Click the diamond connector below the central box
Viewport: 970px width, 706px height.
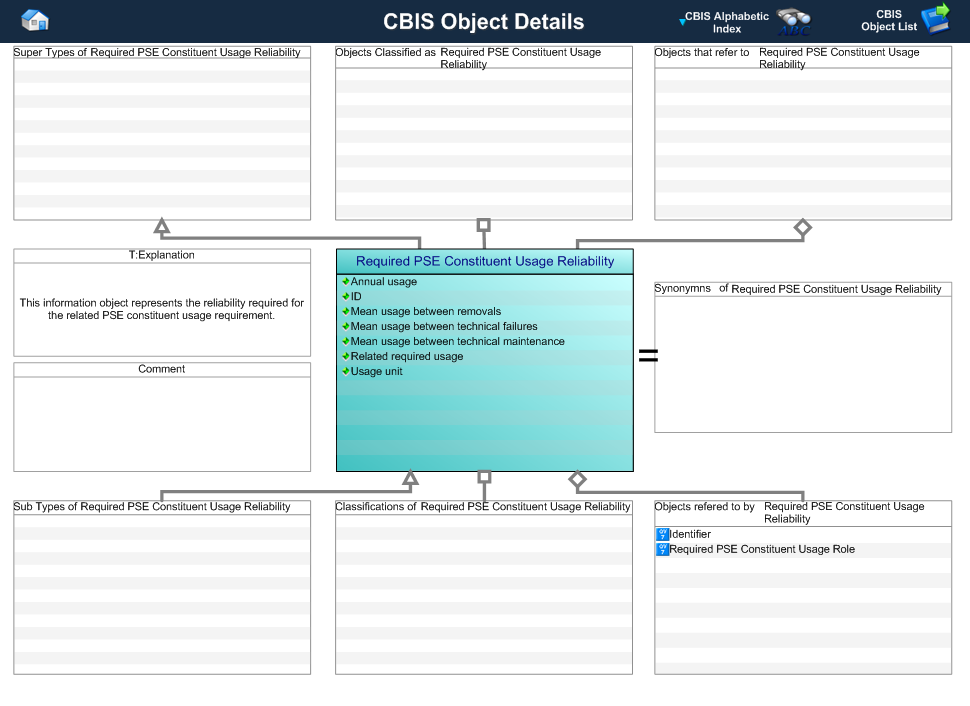pos(577,479)
